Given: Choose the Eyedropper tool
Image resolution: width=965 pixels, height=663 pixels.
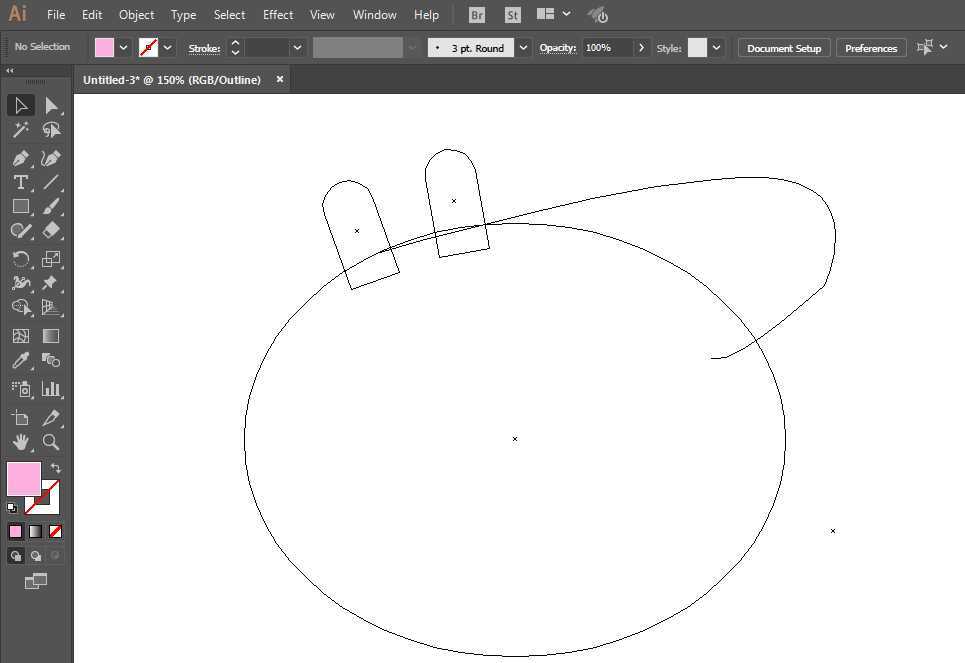Looking at the screenshot, I should [x=20, y=361].
